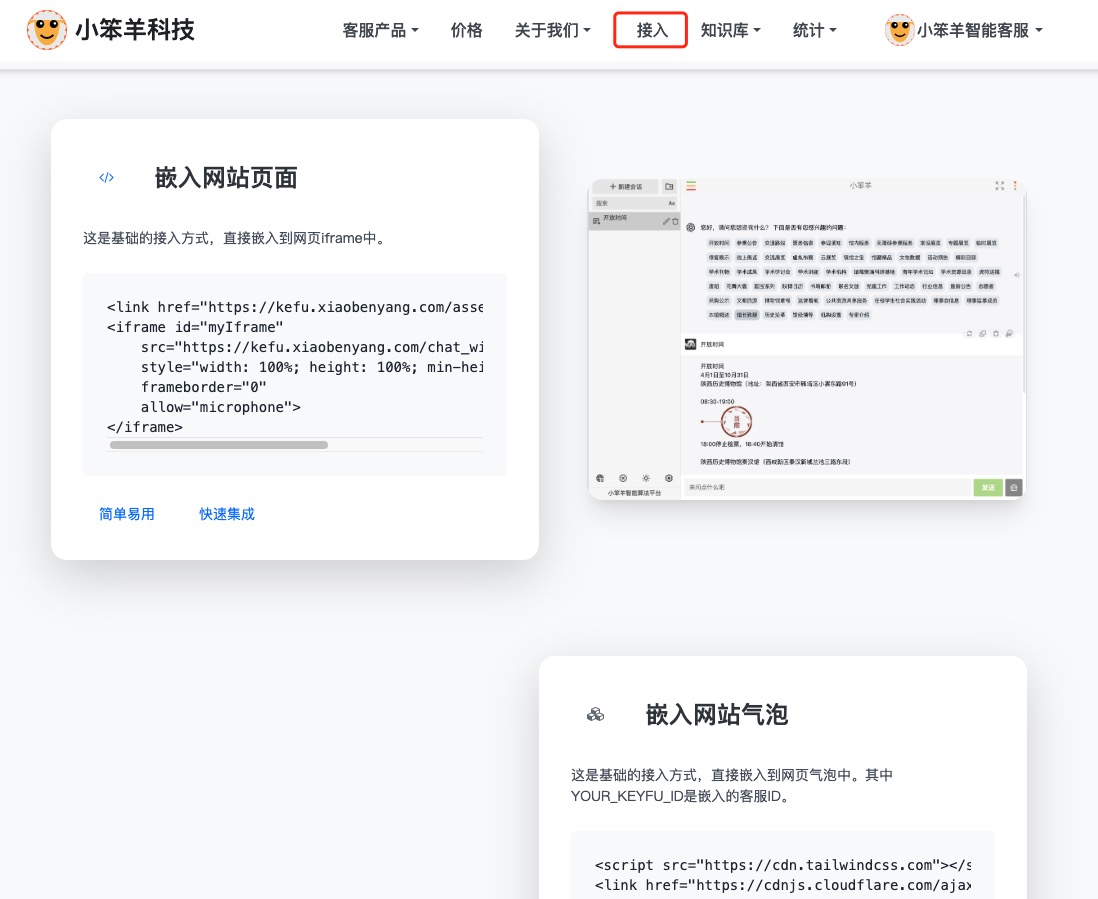
Task: Click the code icon beside 嵌入网站页面
Action: [106, 178]
